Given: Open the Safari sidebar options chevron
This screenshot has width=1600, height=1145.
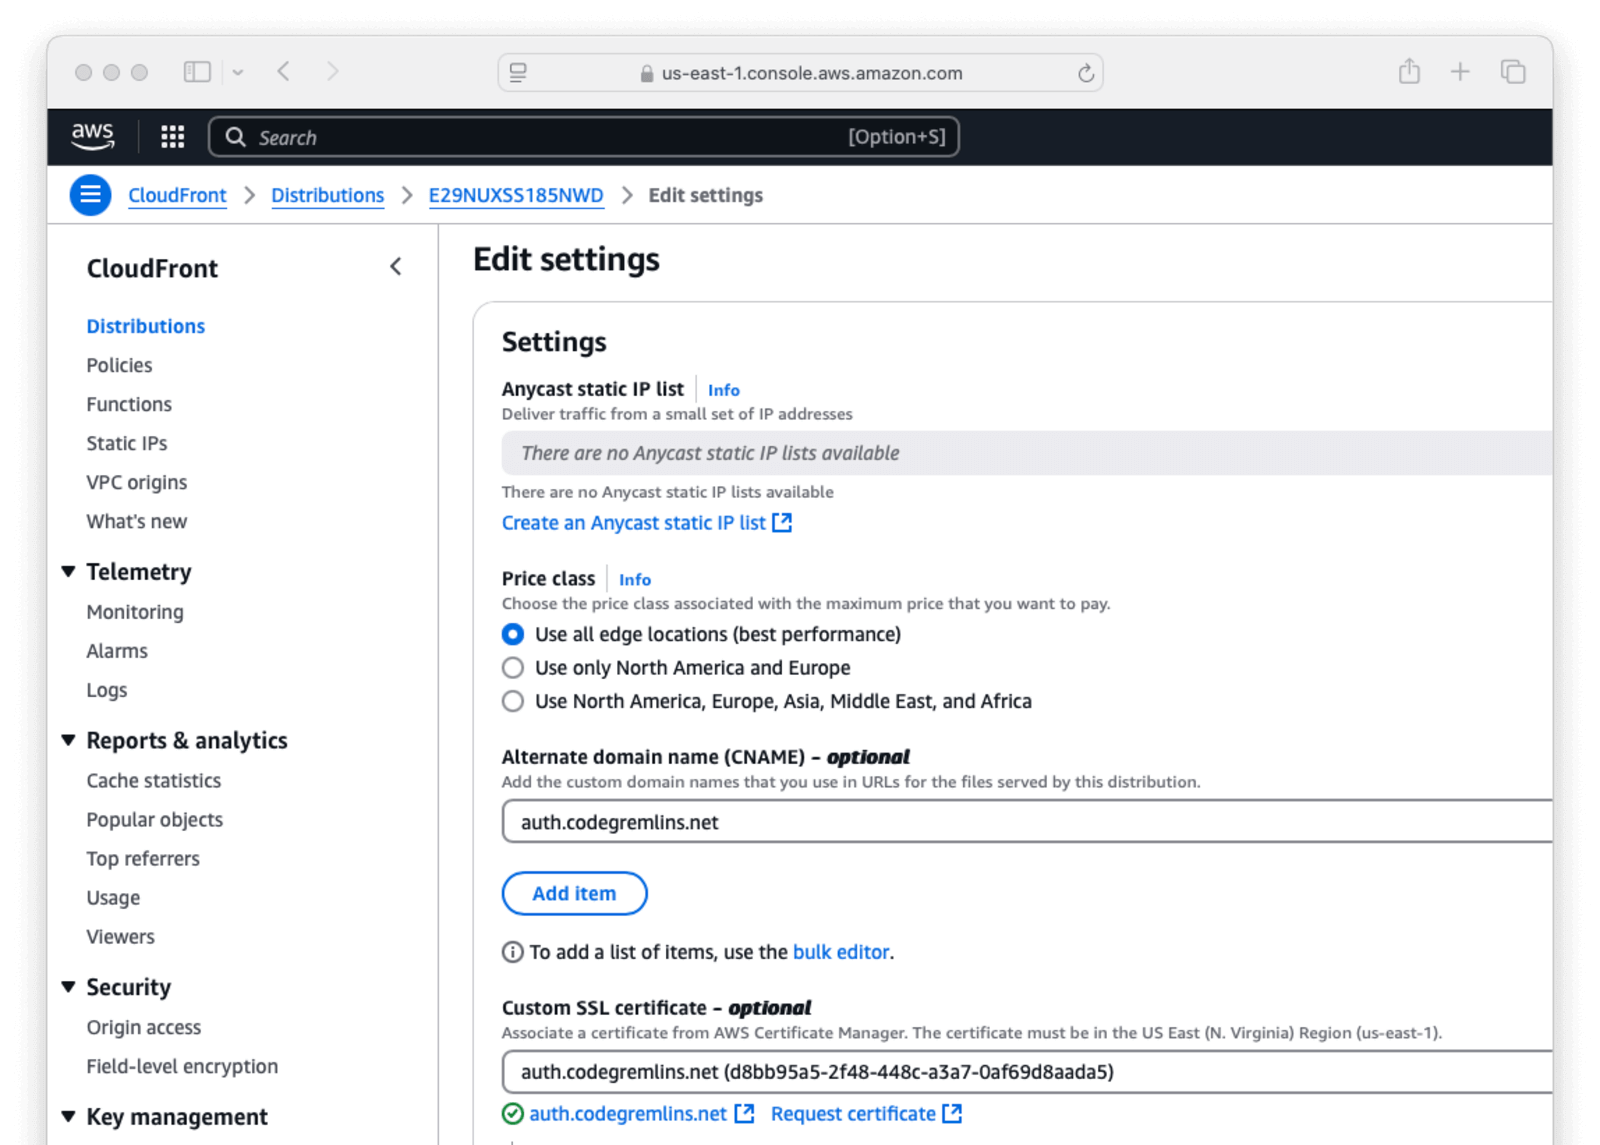Looking at the screenshot, I should 238,72.
